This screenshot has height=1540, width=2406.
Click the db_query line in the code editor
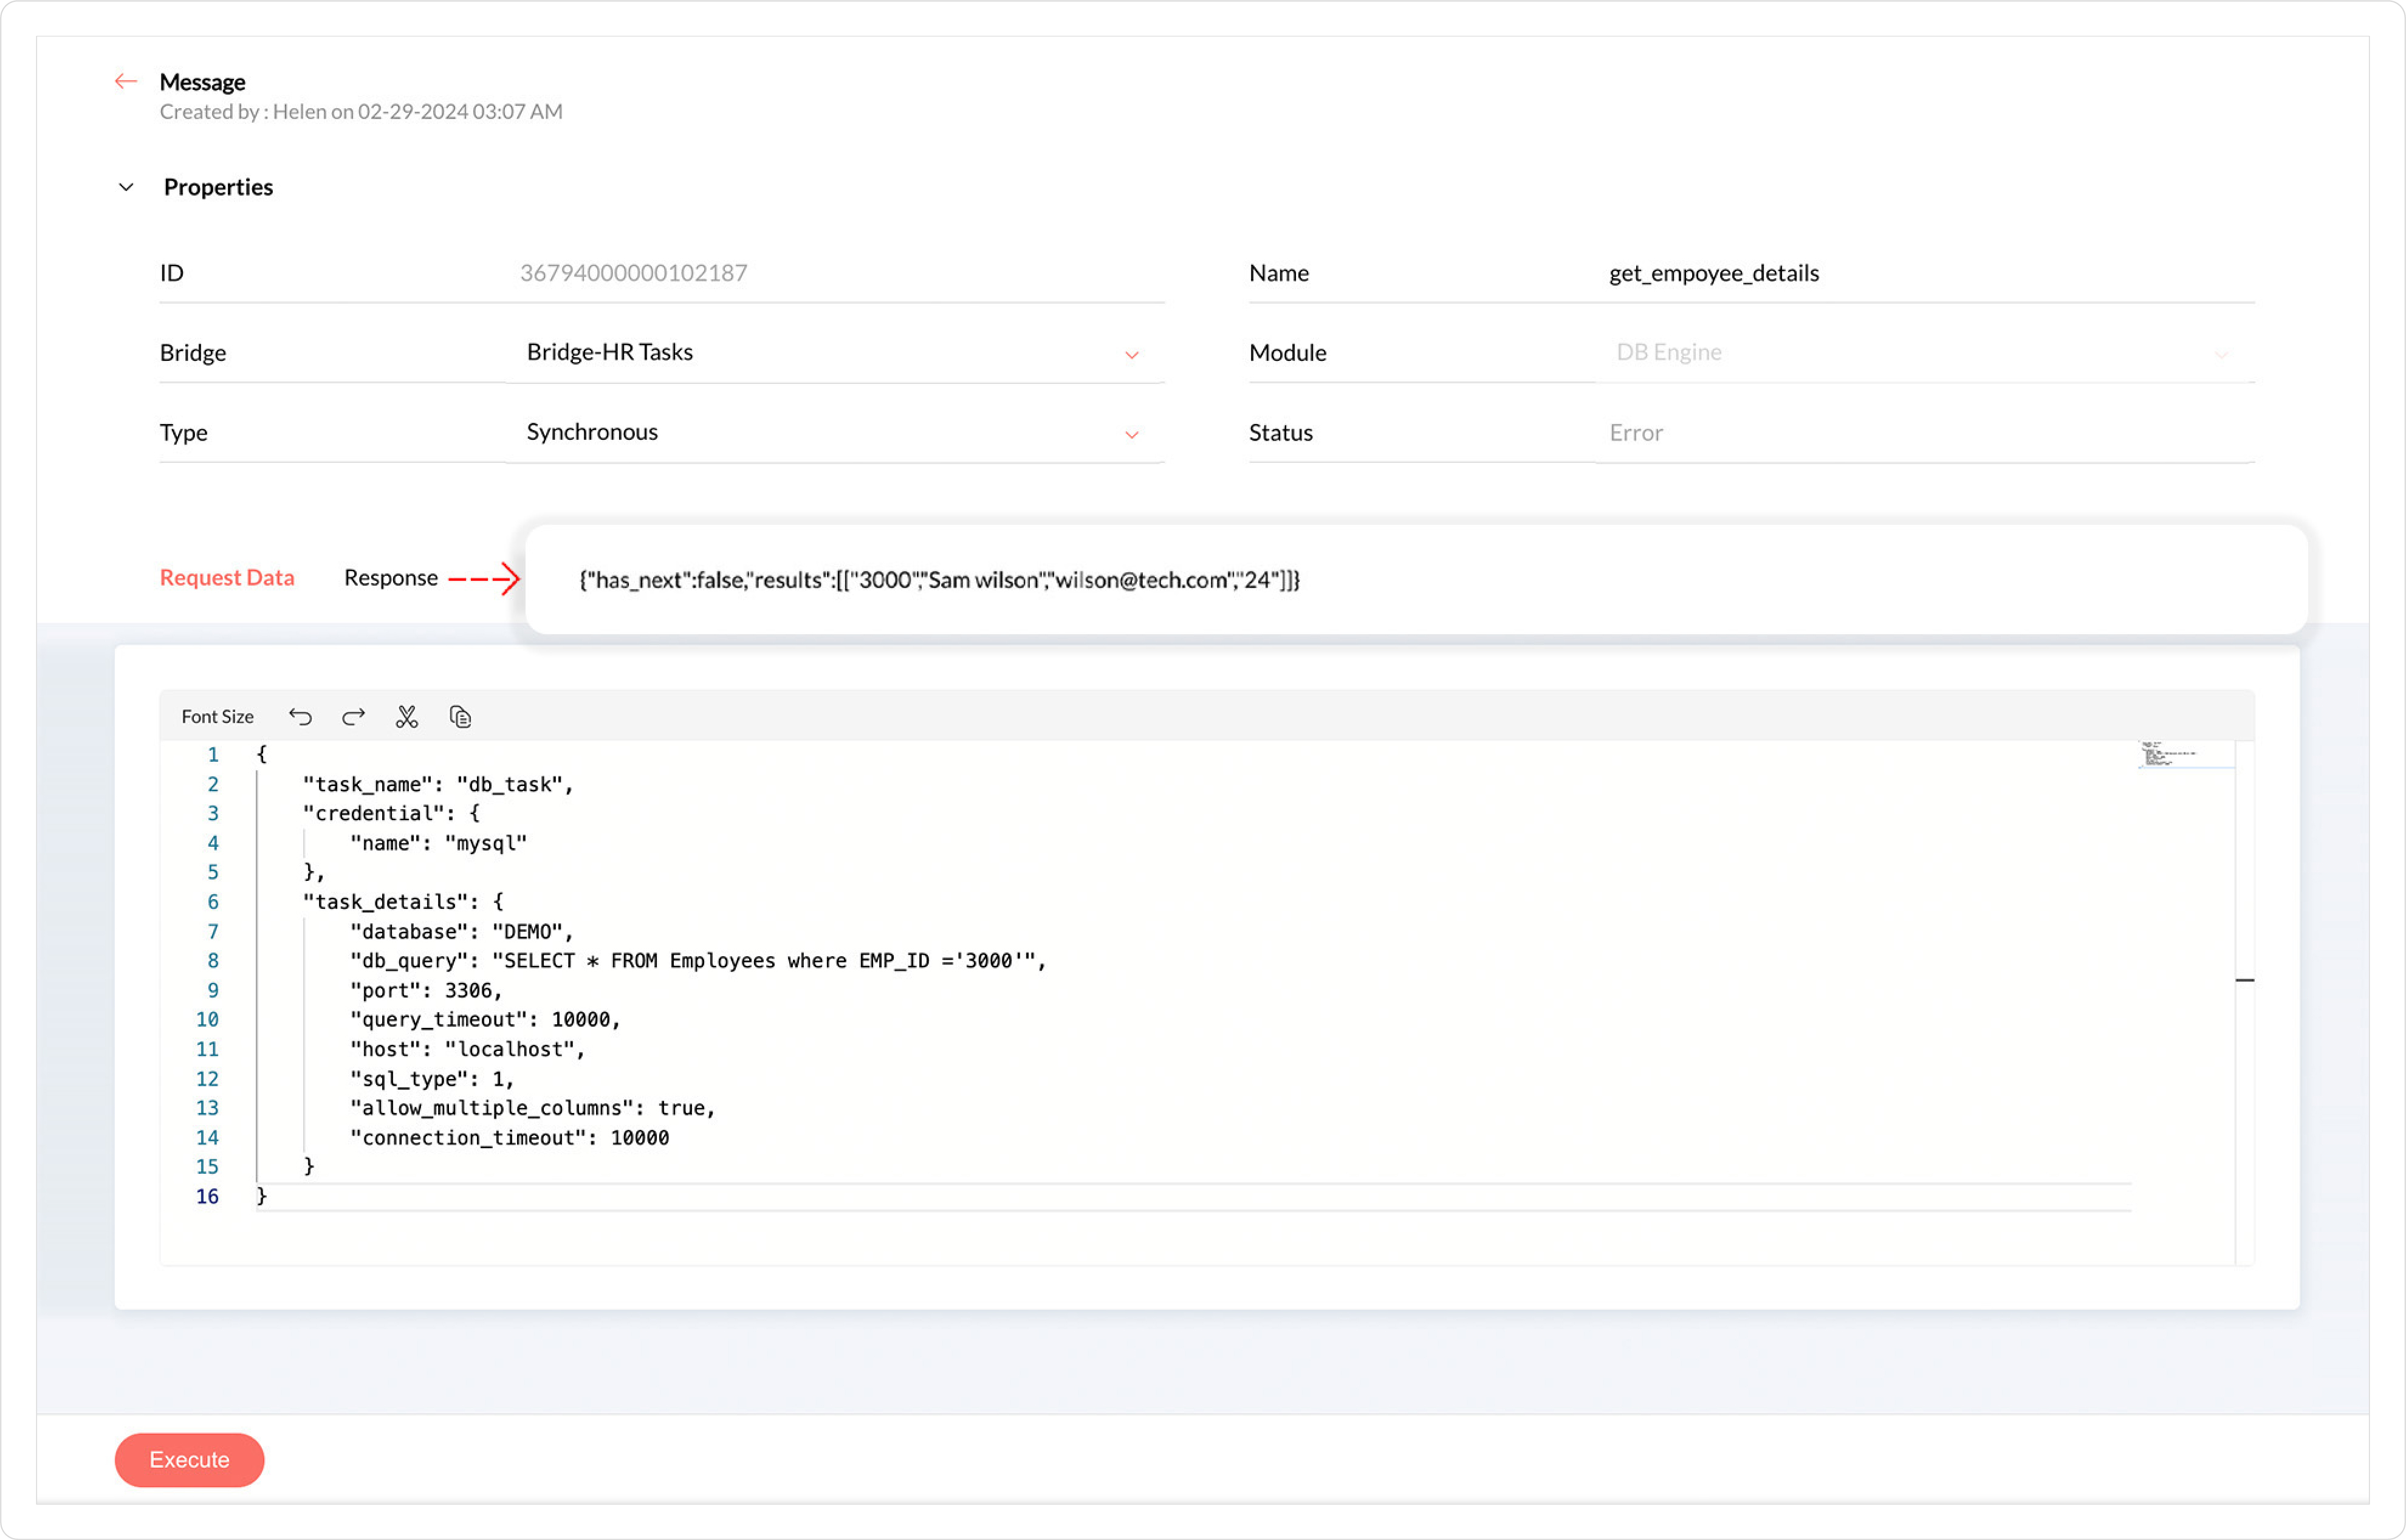pos(696,960)
